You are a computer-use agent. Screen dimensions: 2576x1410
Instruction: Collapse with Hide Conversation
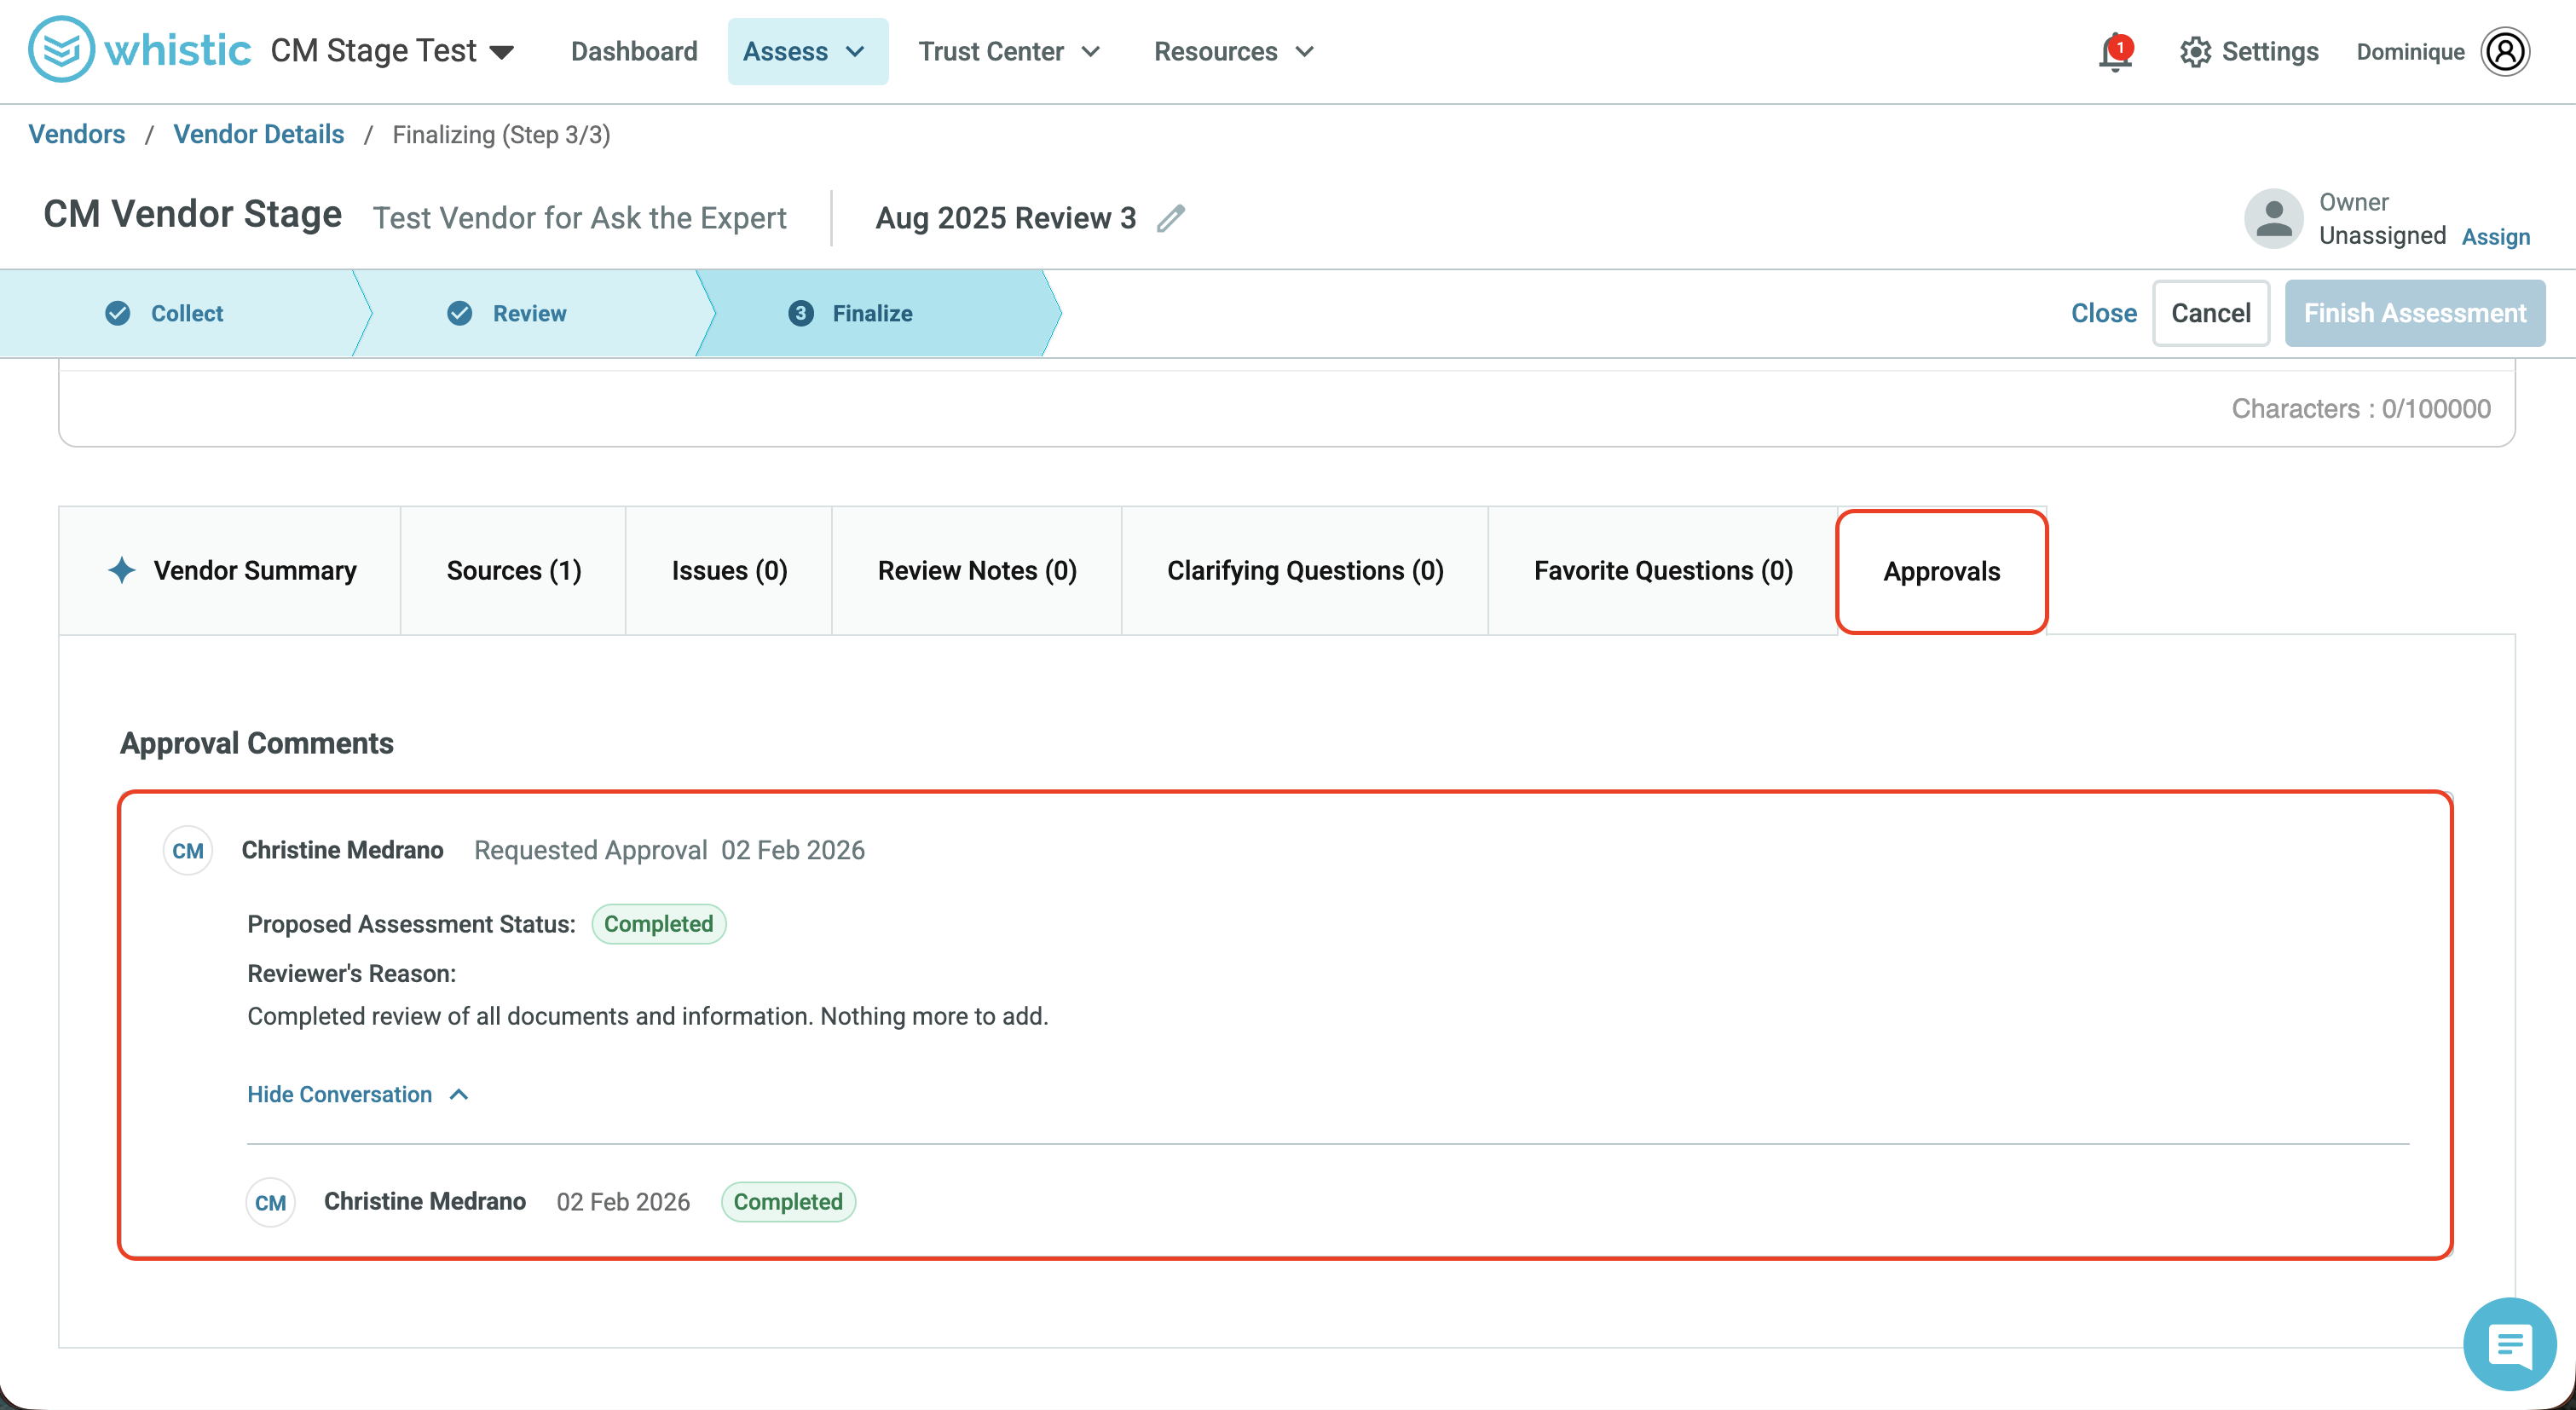[358, 1094]
